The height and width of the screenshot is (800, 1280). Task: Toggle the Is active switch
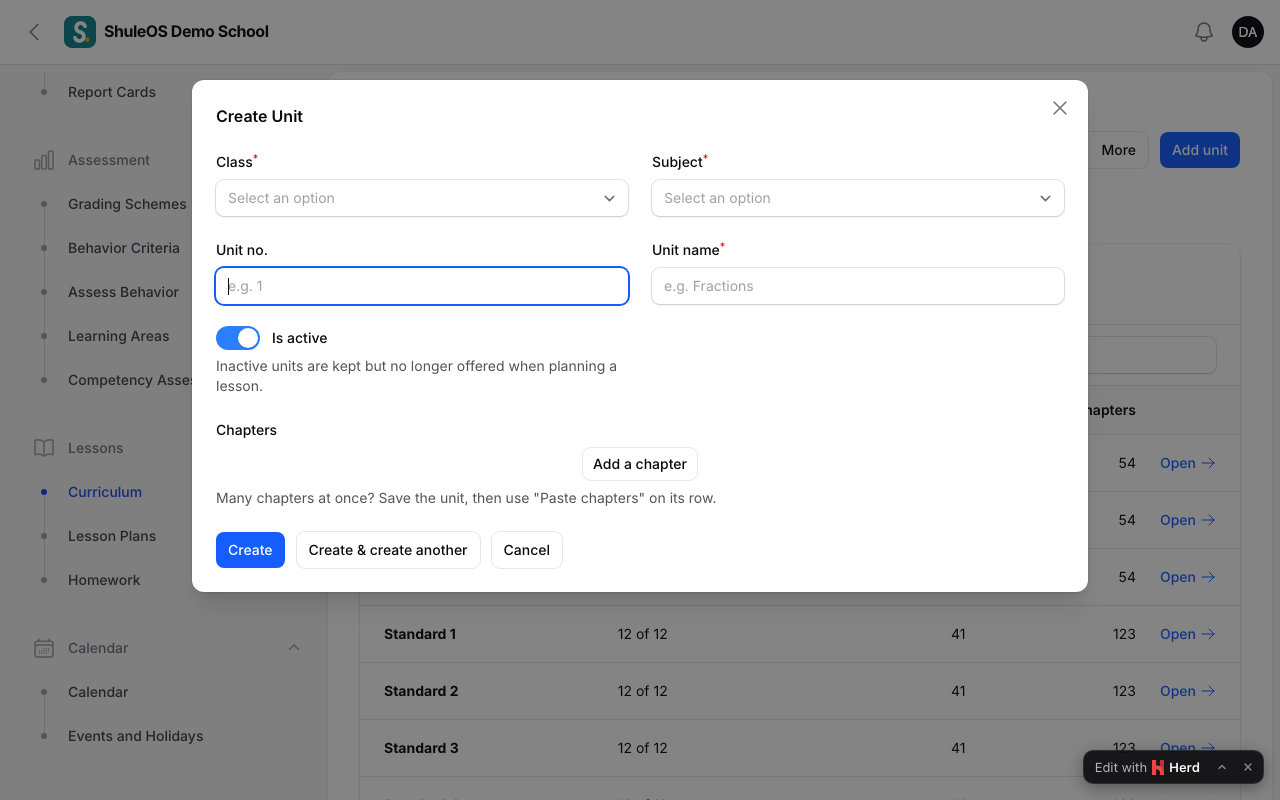[x=238, y=338]
